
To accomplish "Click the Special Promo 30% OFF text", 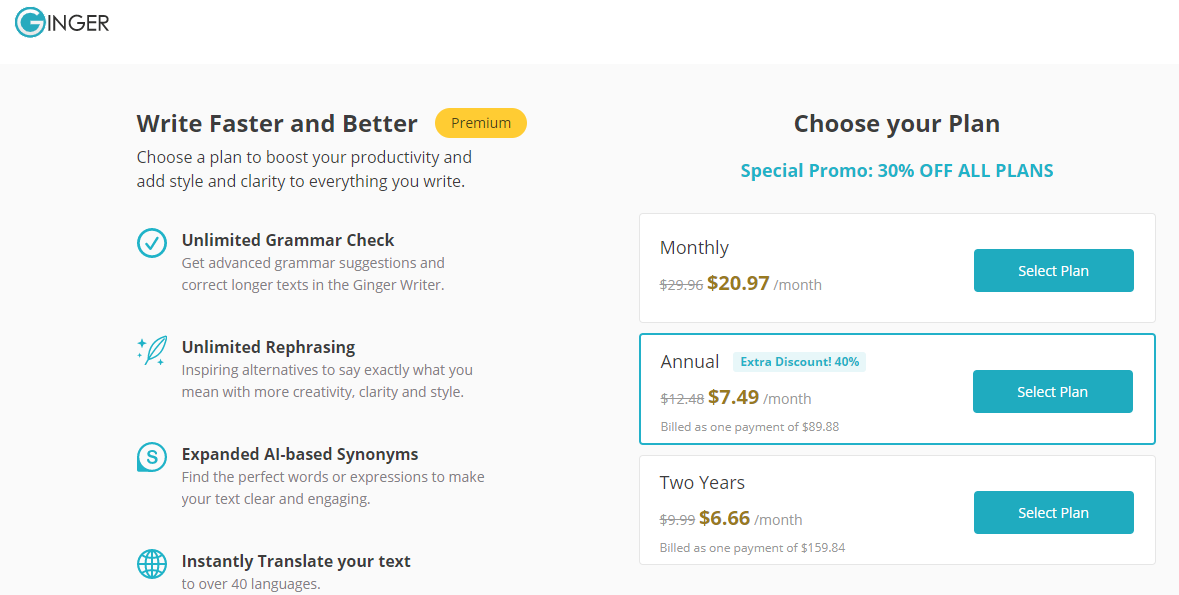I will [897, 171].
